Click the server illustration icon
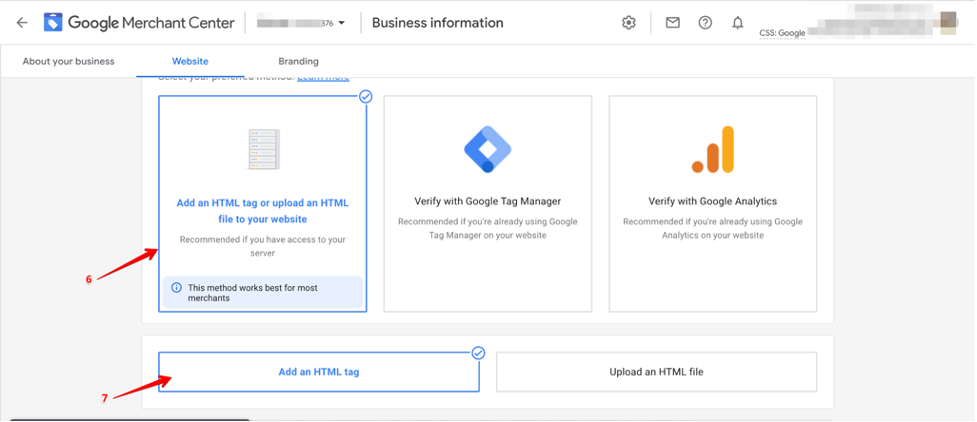The image size is (977, 422). [x=263, y=149]
